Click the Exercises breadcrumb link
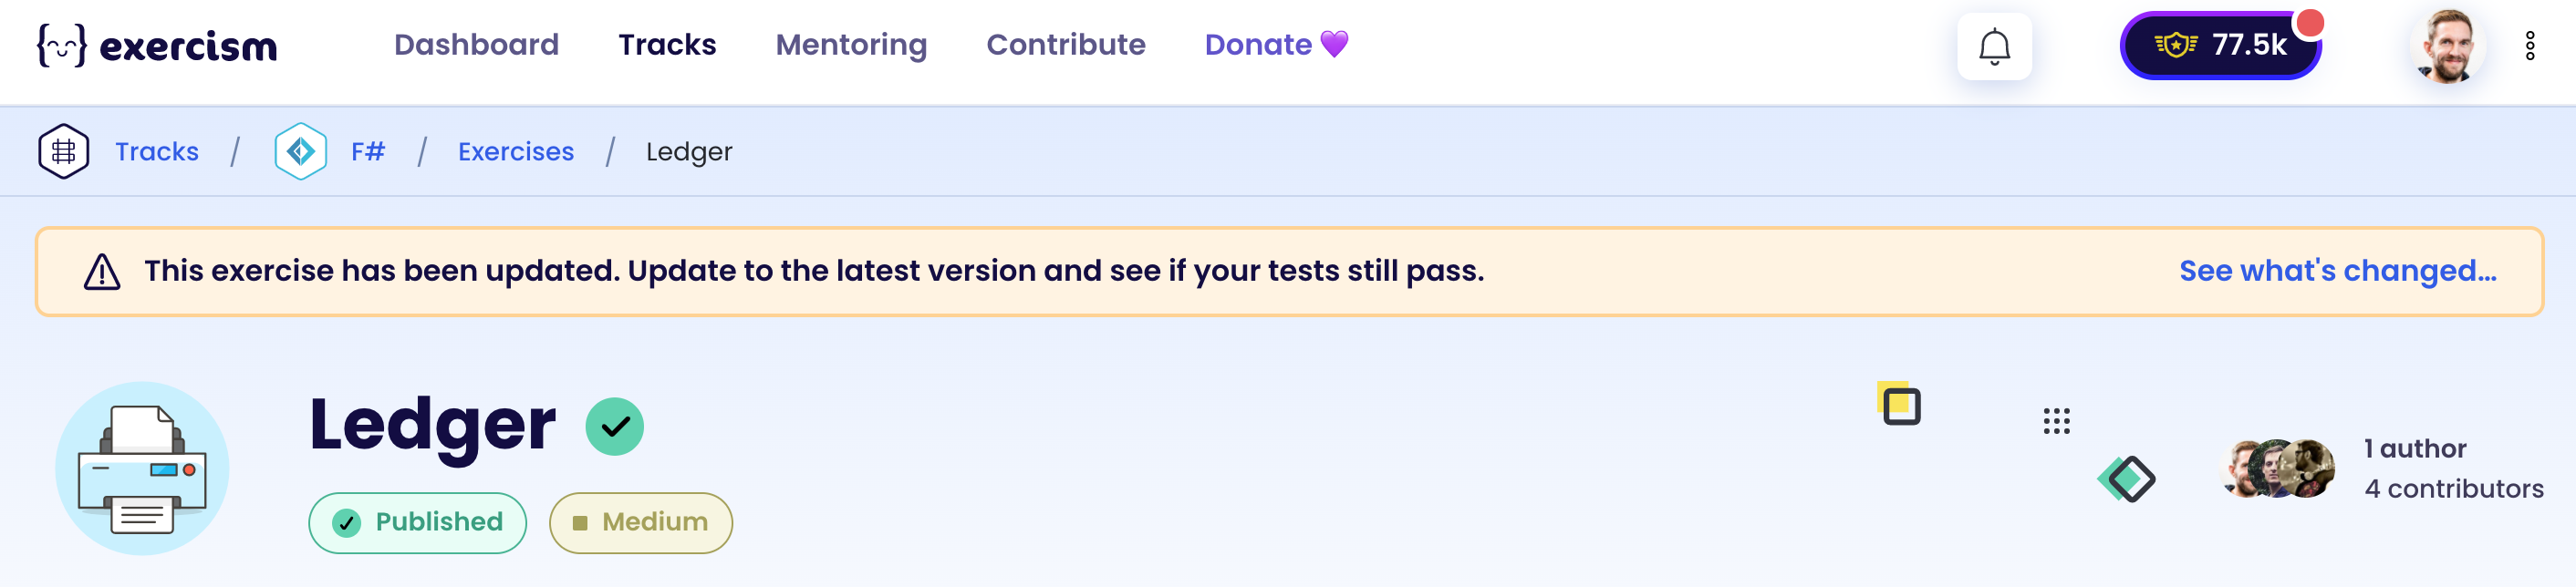 516,151
